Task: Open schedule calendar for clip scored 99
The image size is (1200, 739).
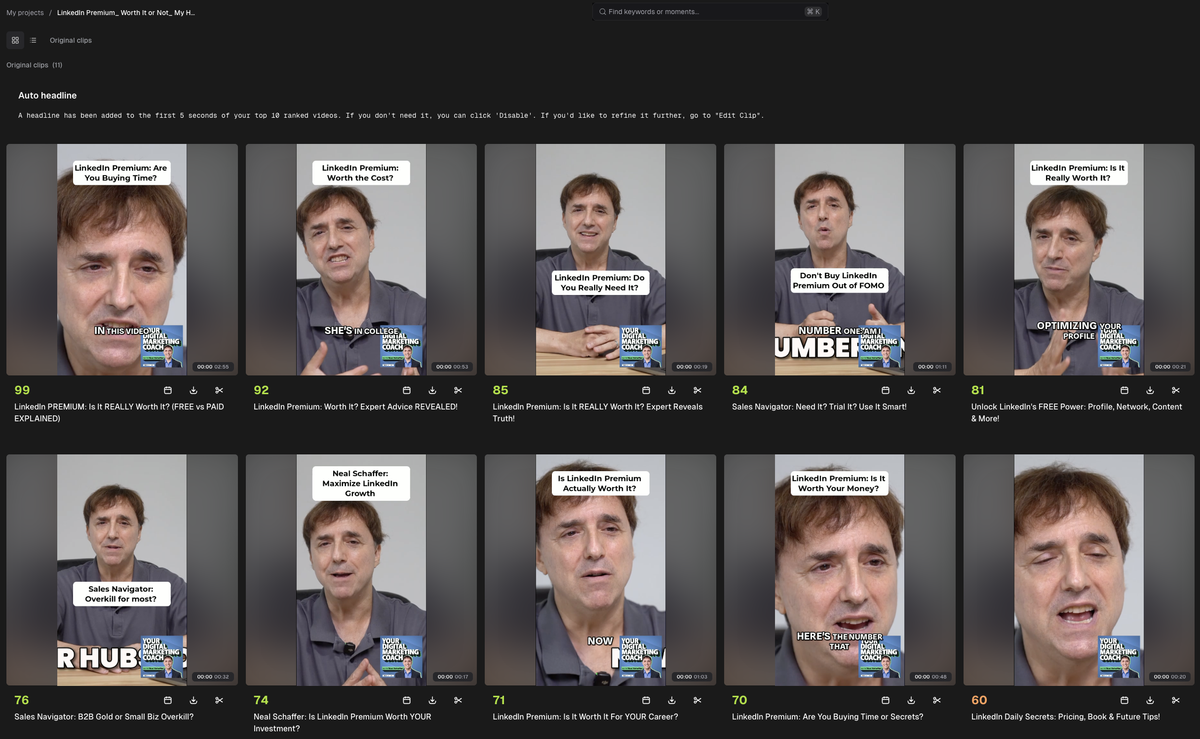Action: click(x=168, y=390)
